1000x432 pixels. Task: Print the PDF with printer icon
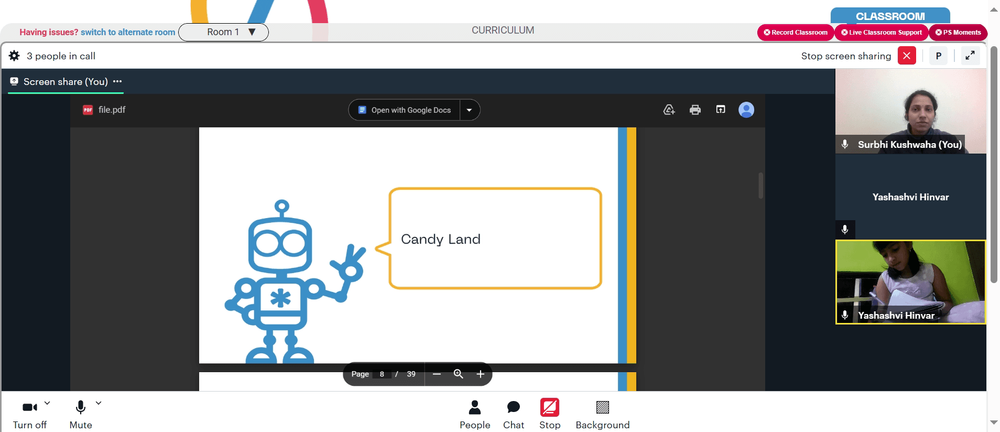[695, 110]
